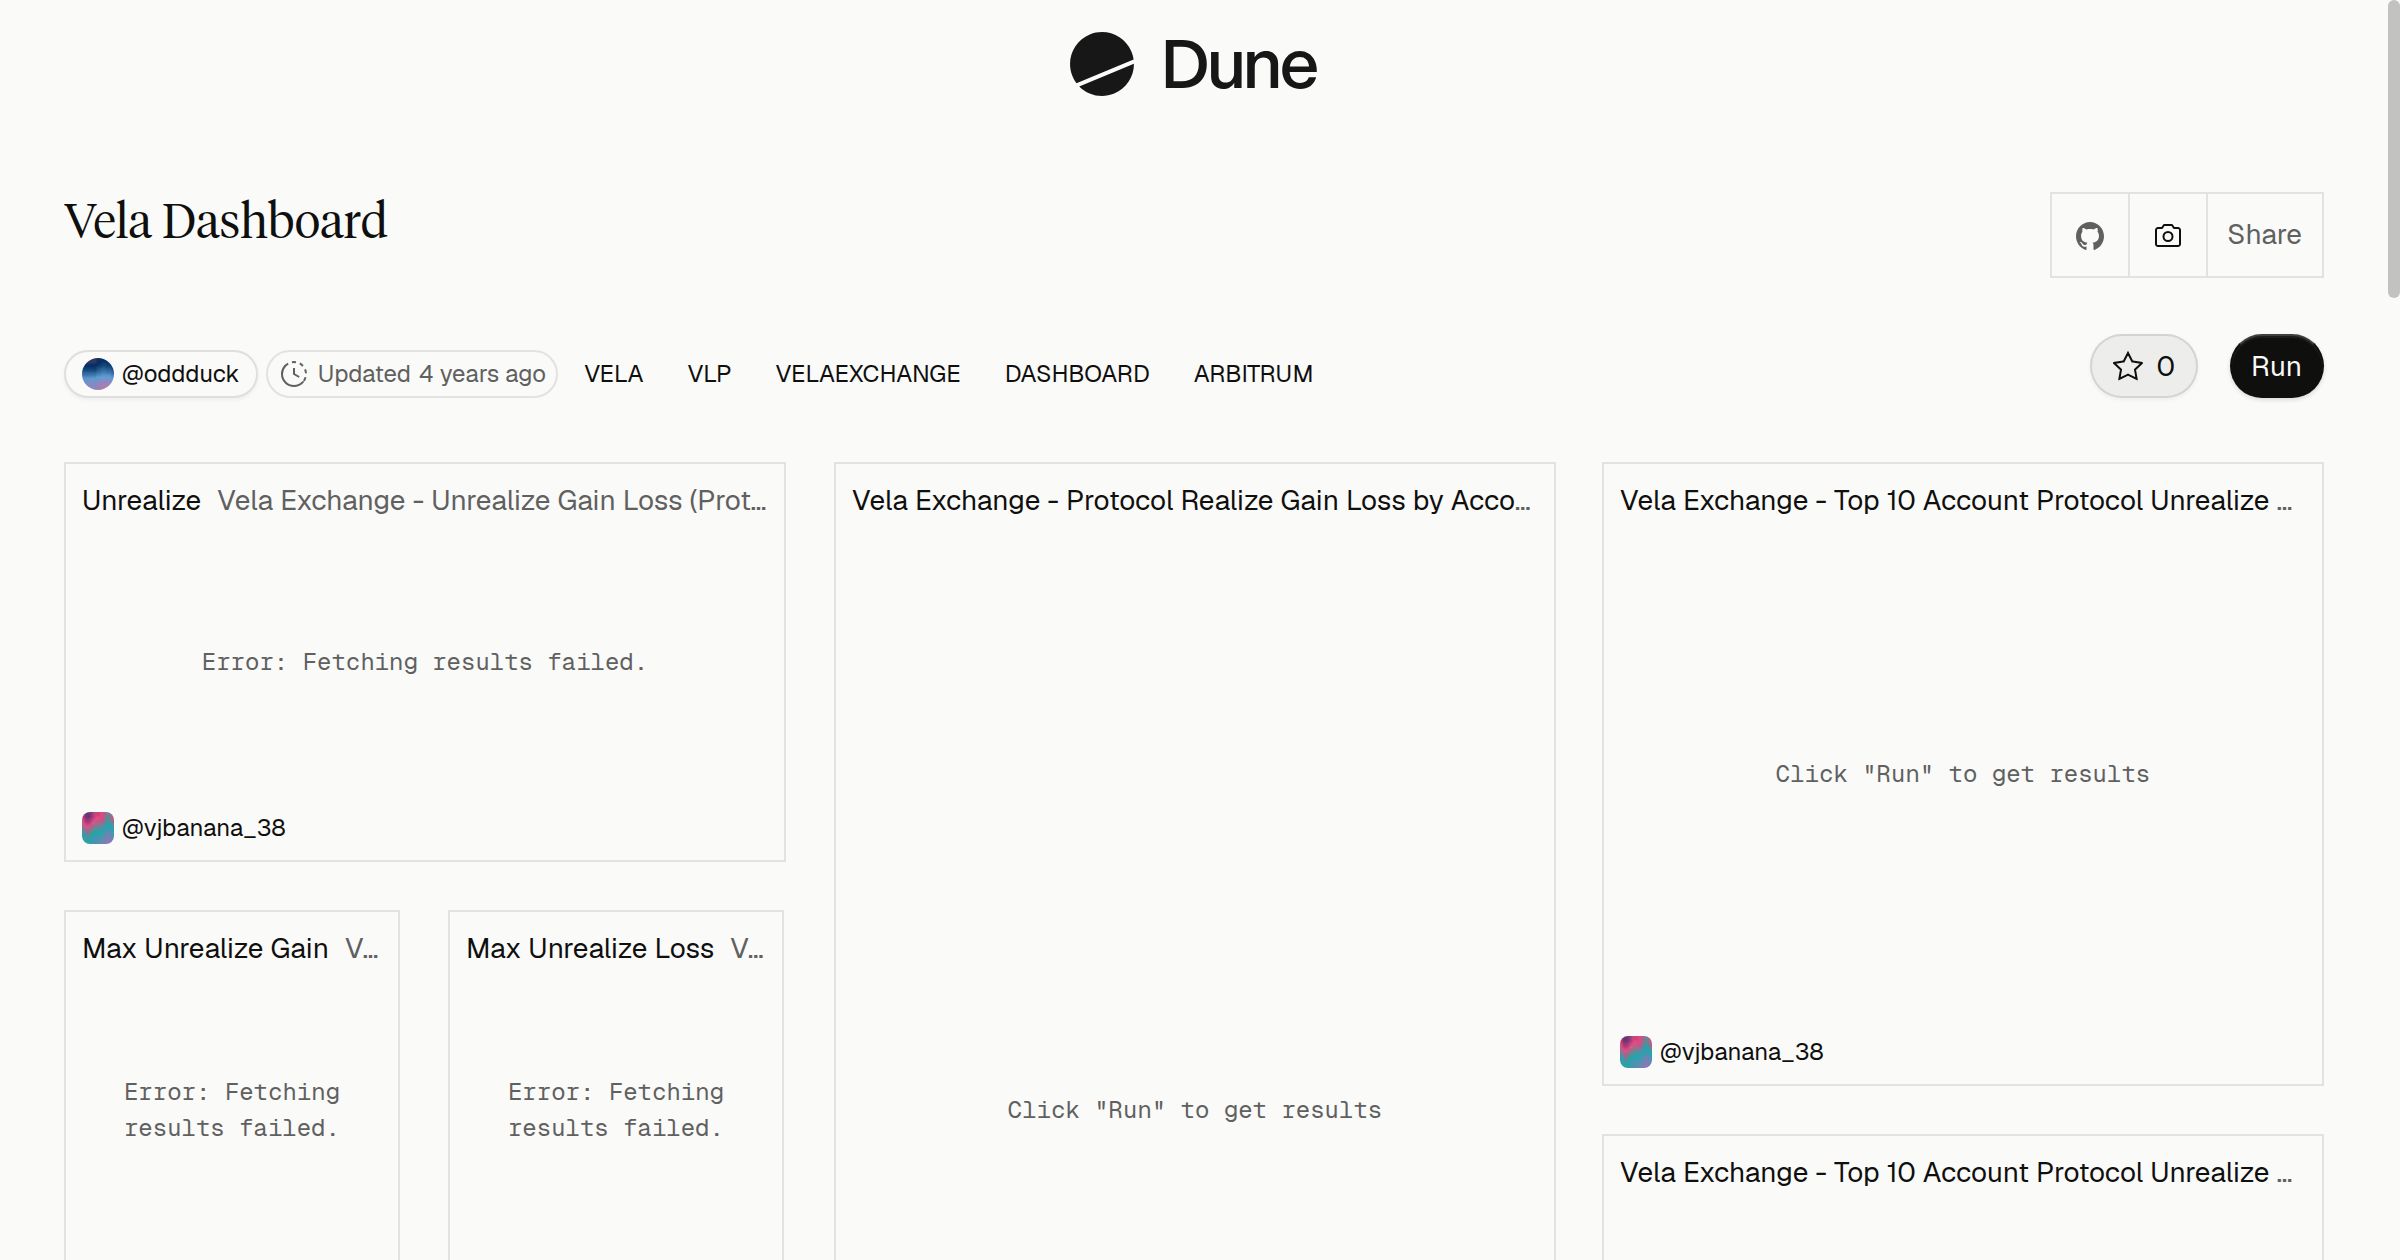
Task: Open @vjbanana_38 link in Unrealize card
Action: (203, 828)
